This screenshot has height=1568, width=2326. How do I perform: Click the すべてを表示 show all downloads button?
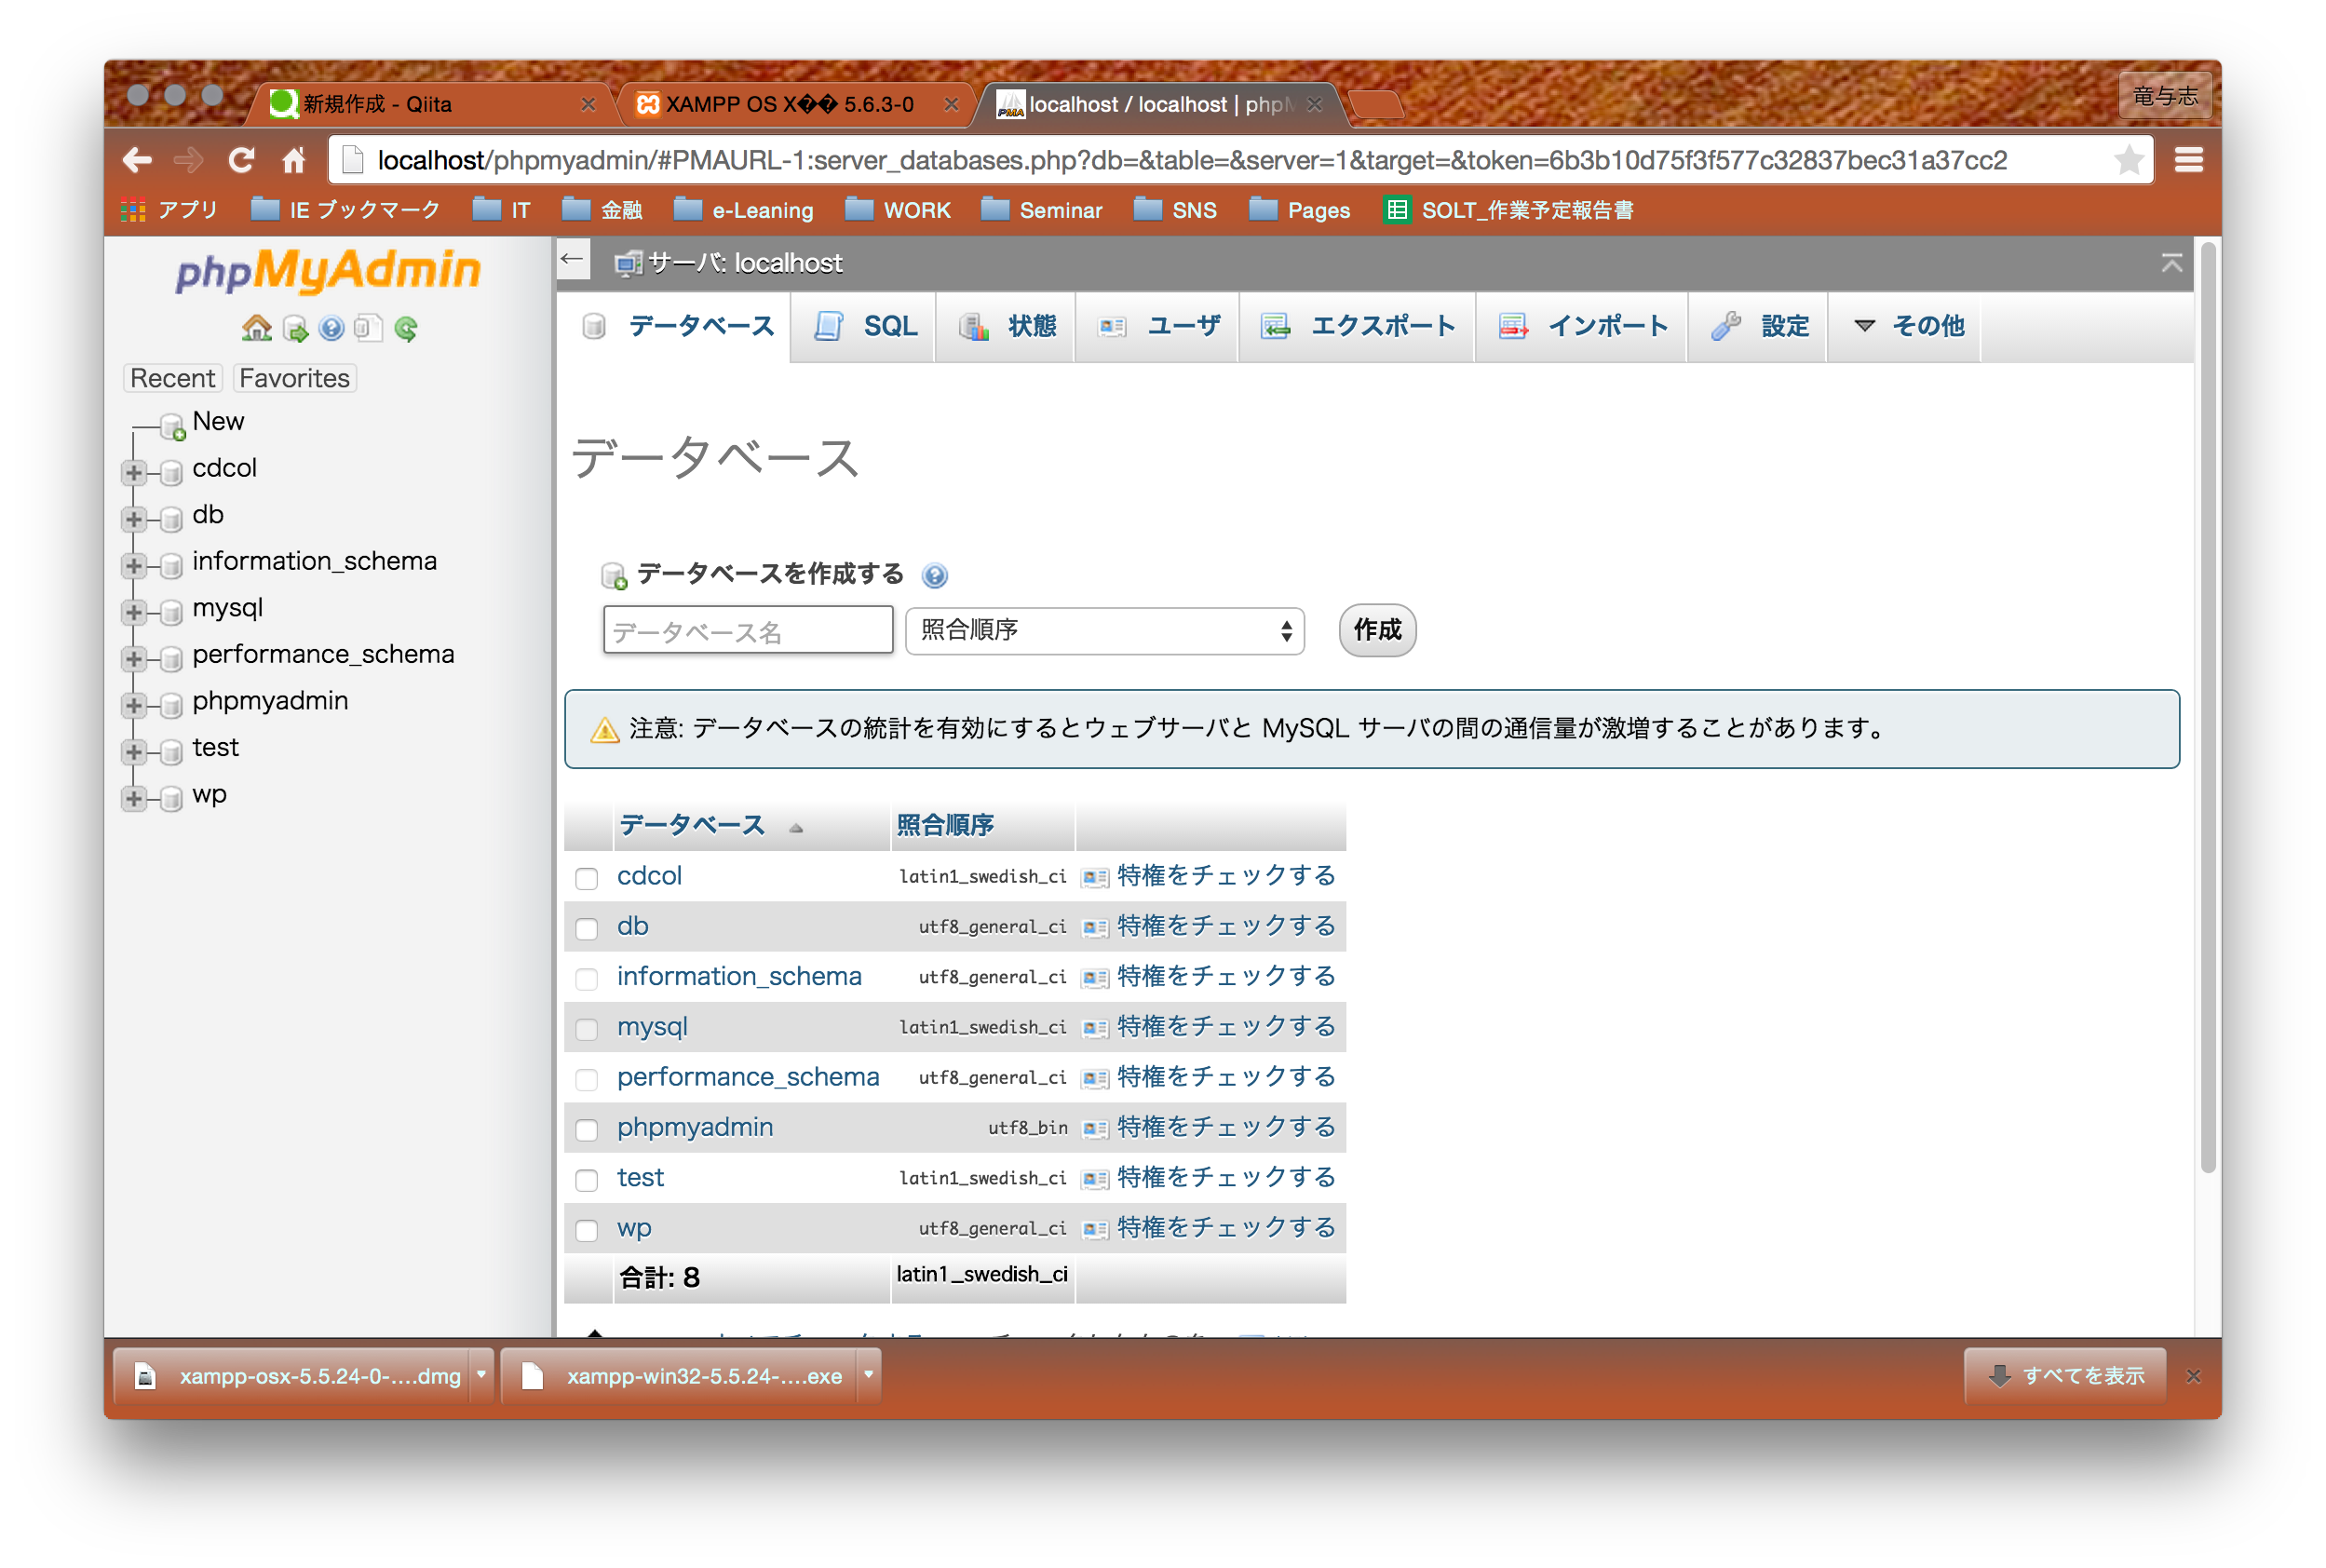tap(2064, 1375)
